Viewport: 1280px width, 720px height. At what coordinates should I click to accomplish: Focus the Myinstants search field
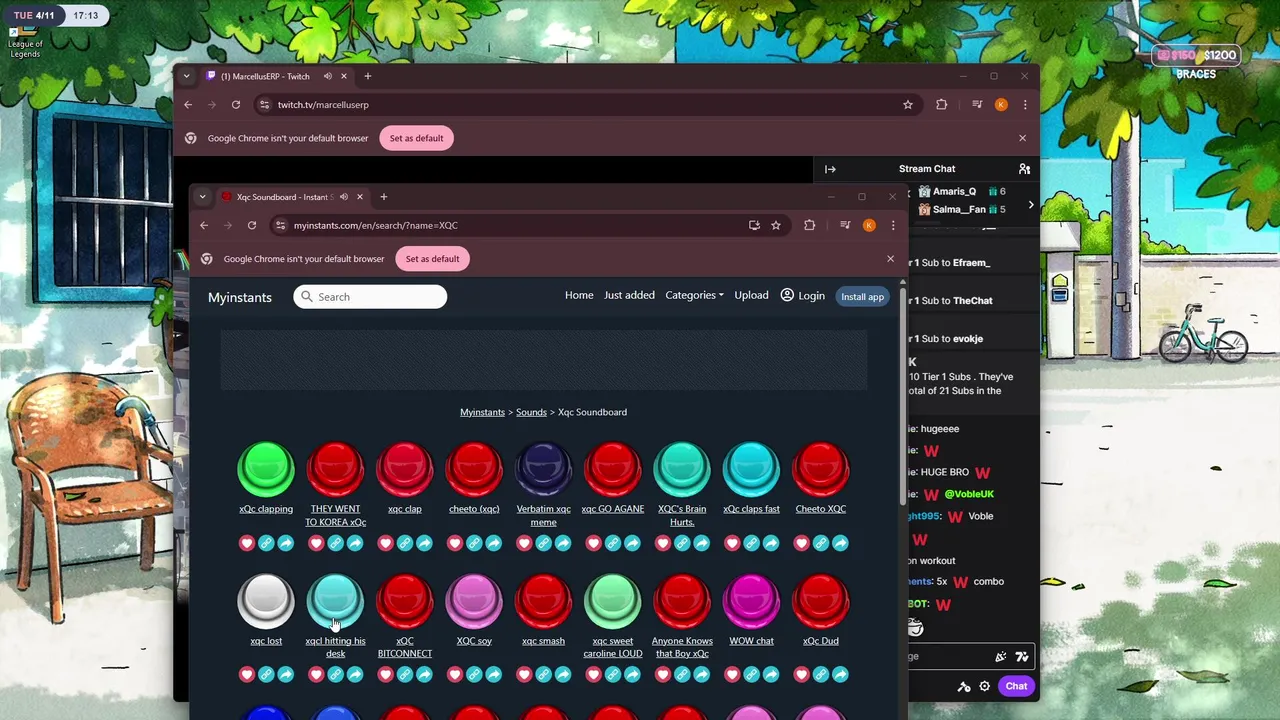370,297
